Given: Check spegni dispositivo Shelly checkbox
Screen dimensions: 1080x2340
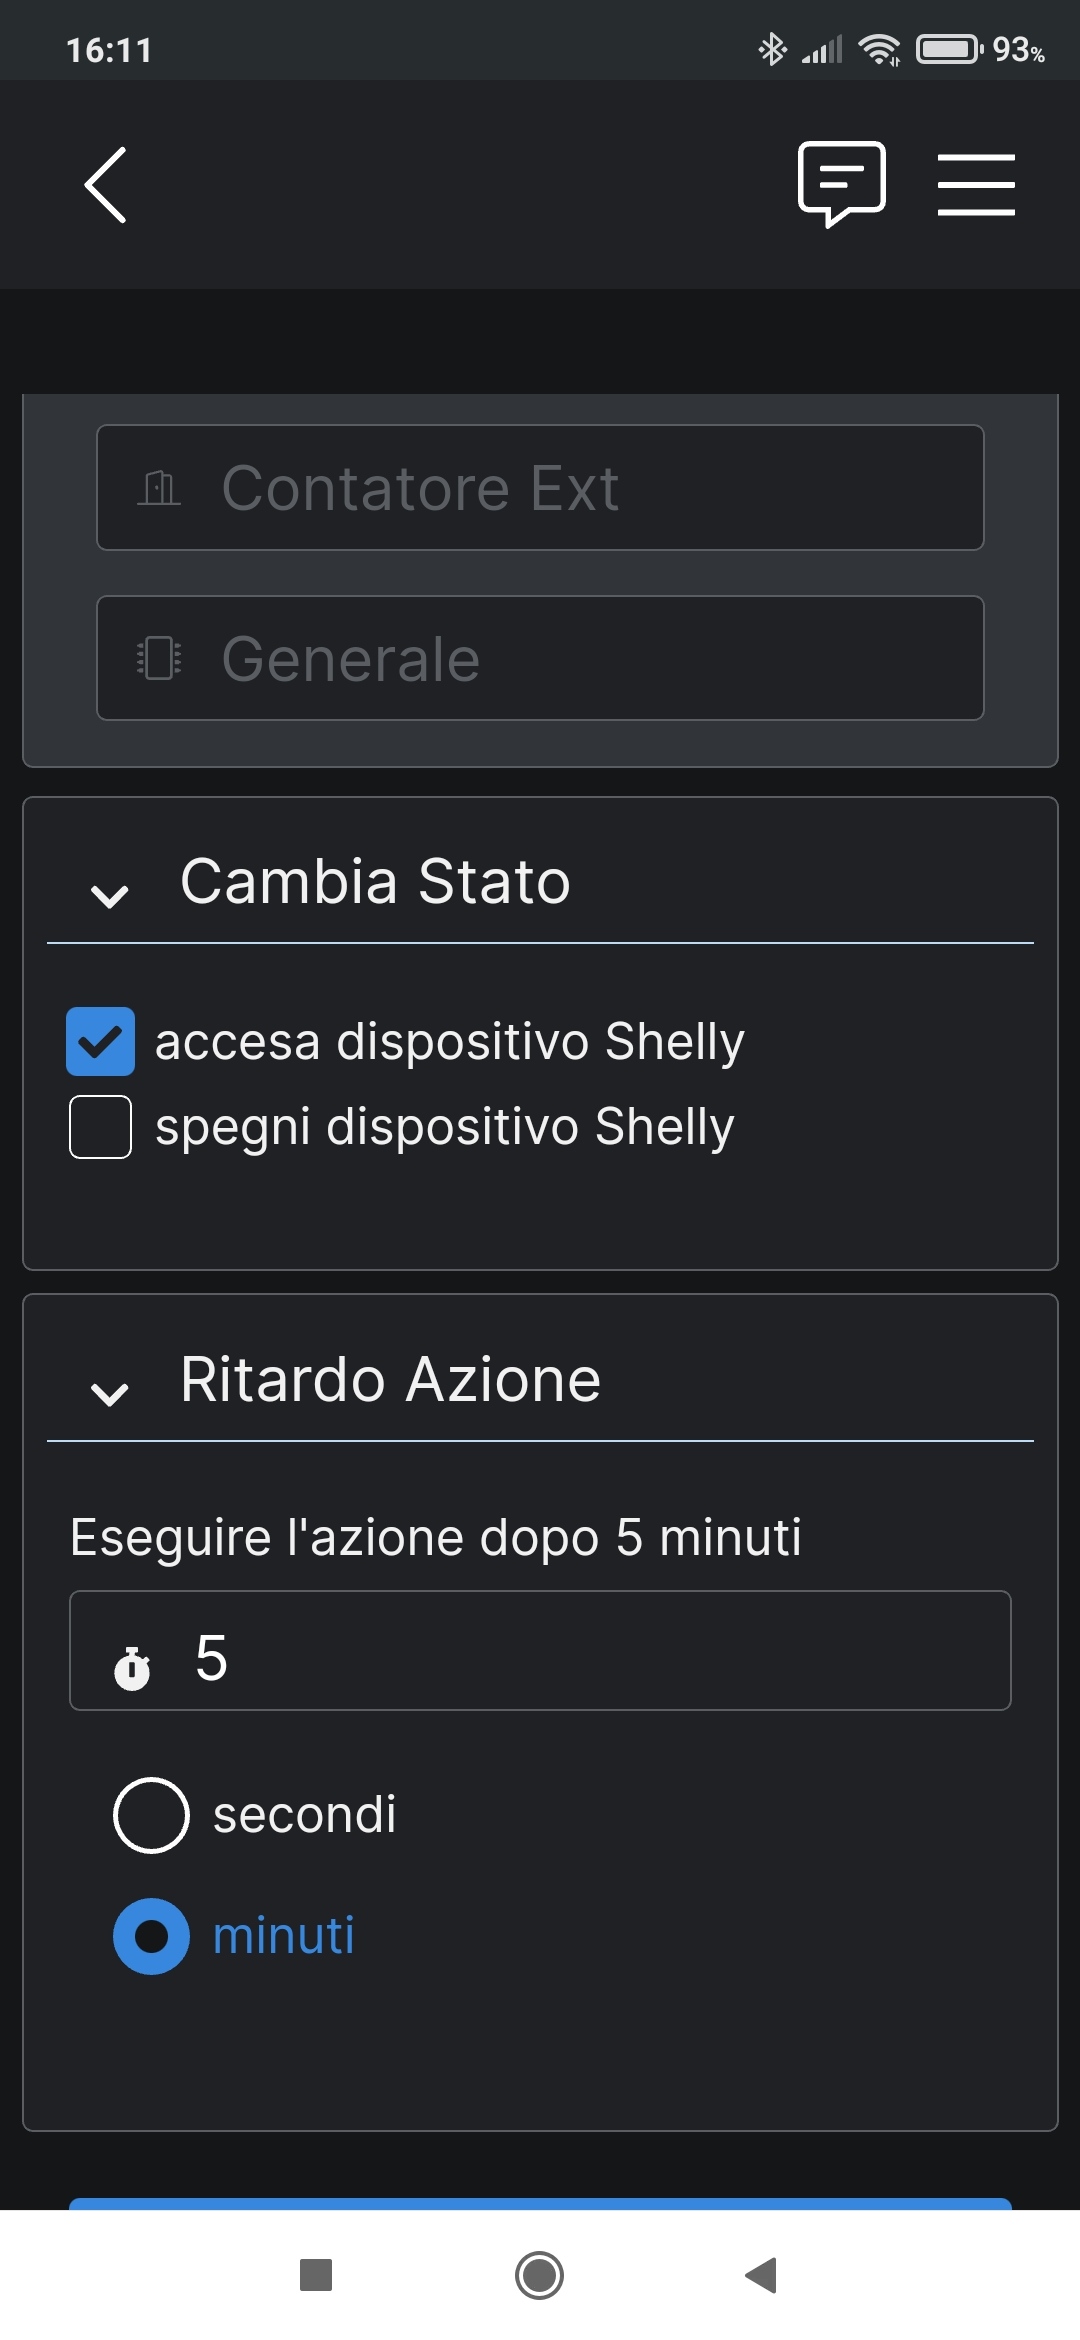Looking at the screenshot, I should pyautogui.click(x=100, y=1127).
